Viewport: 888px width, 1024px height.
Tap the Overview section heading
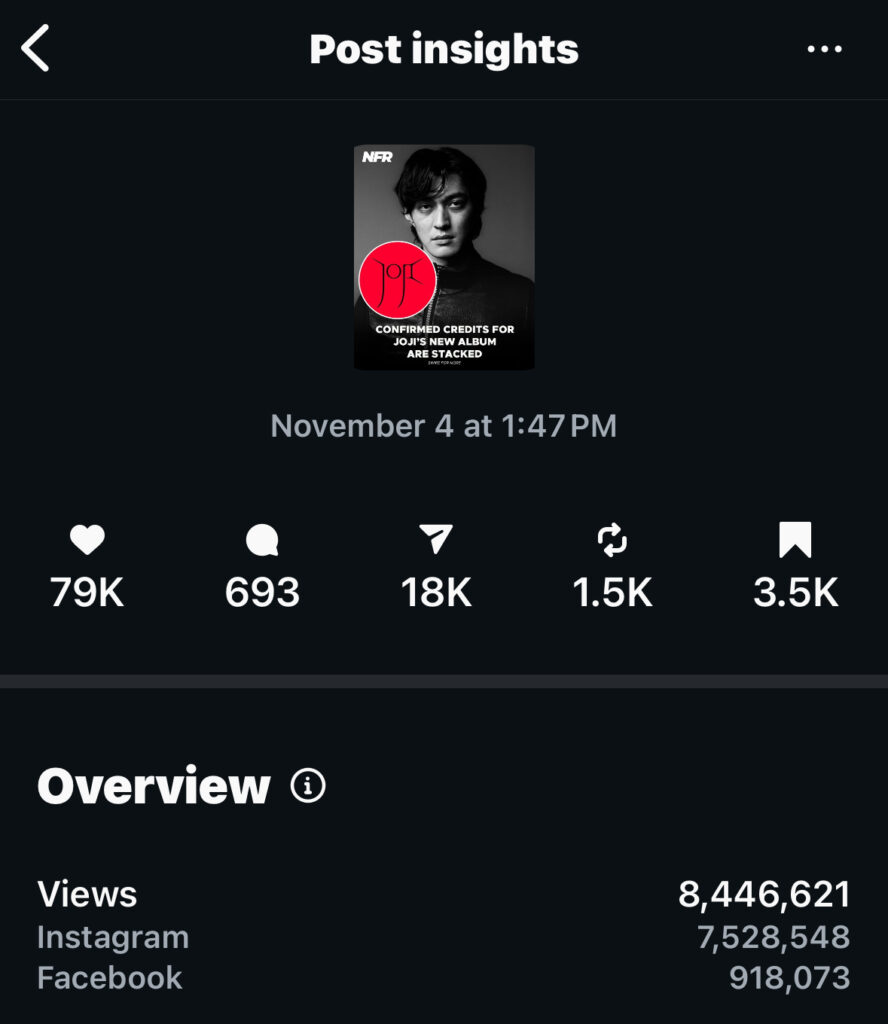coord(154,787)
